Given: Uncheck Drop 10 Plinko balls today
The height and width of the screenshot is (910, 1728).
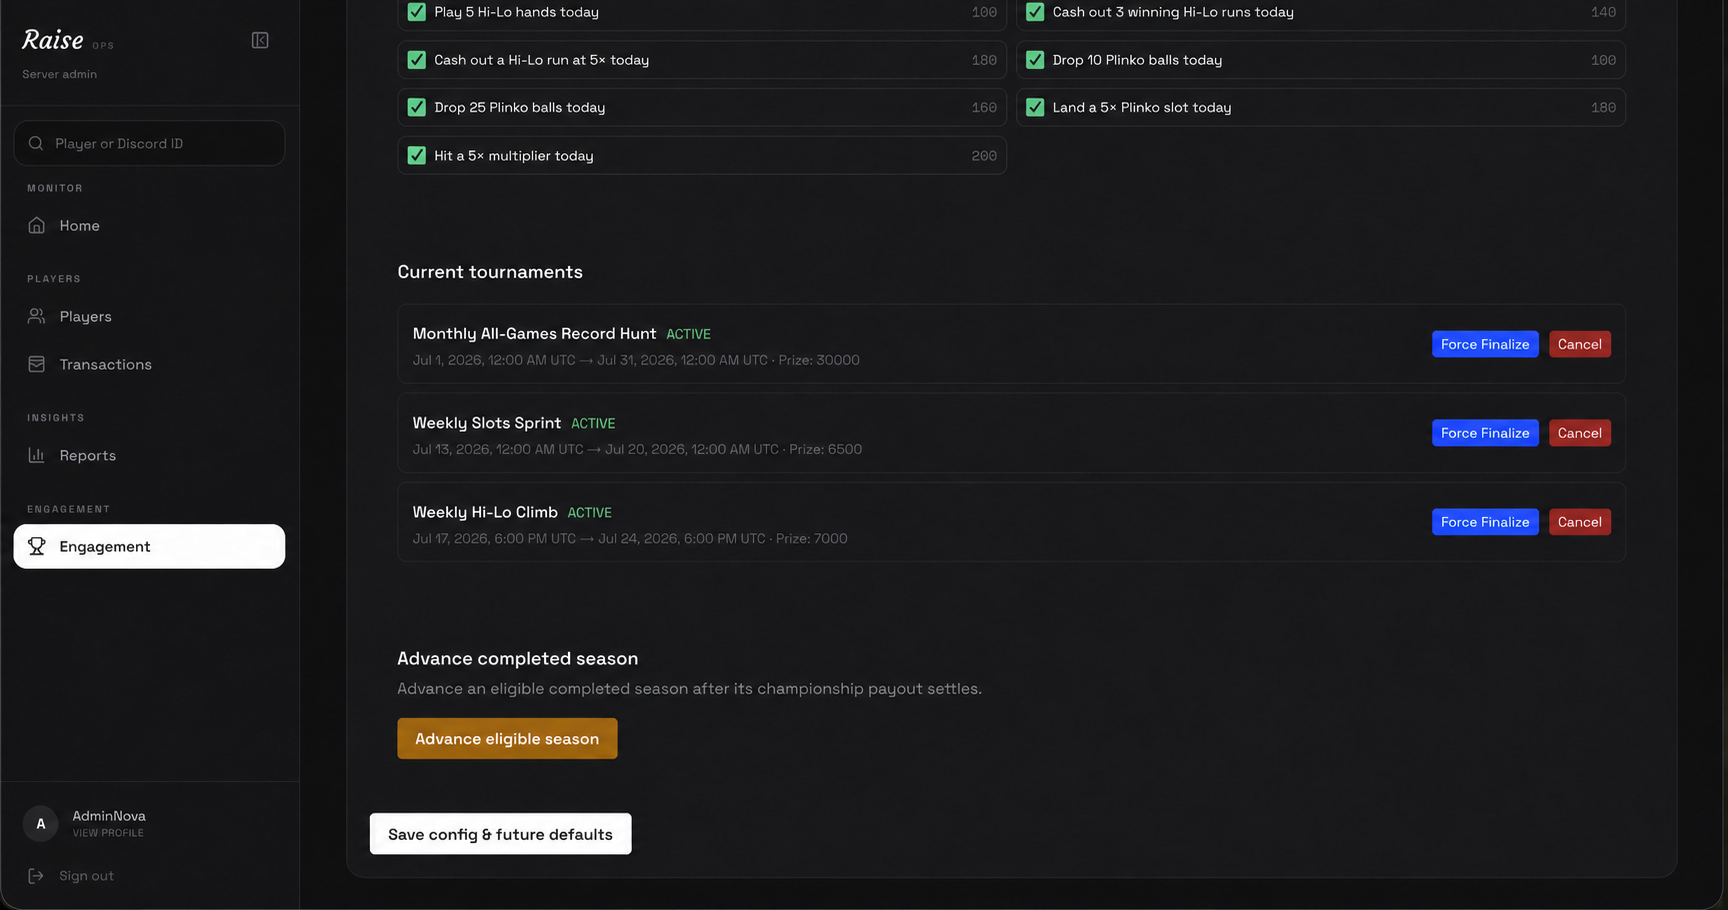Looking at the screenshot, I should tap(1035, 60).
